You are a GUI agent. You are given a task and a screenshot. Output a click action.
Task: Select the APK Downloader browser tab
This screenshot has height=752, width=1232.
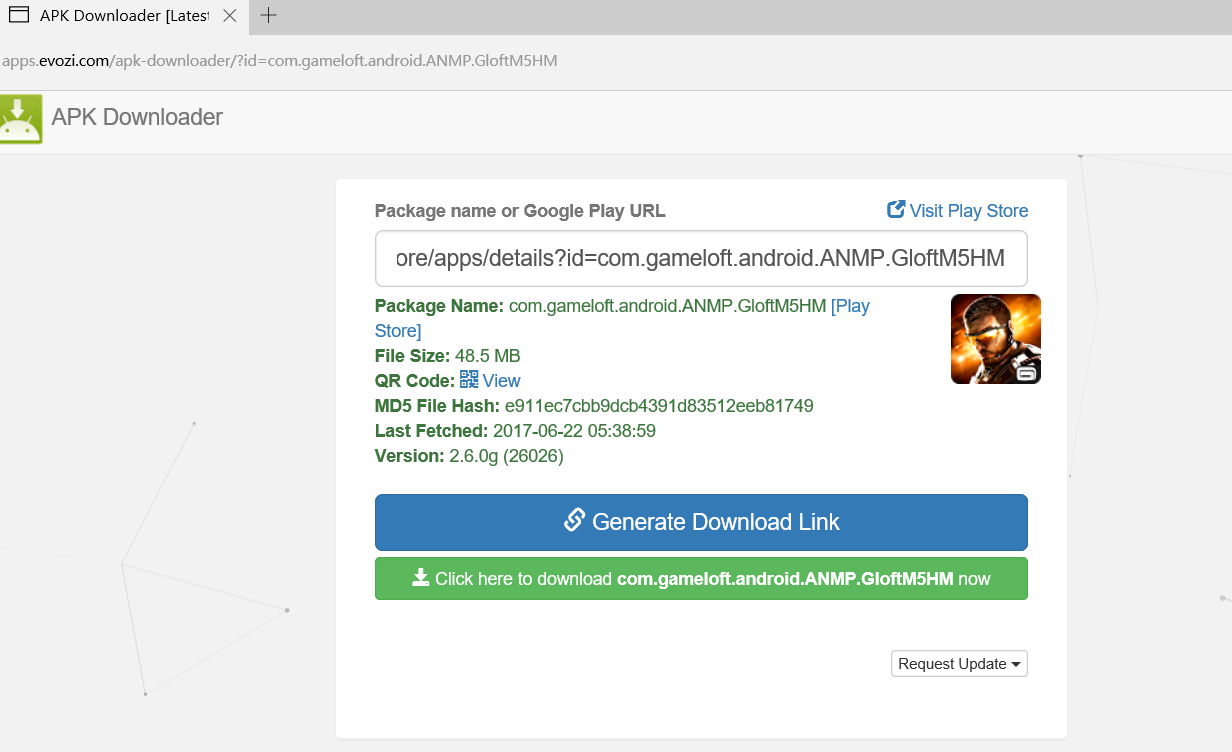[x=120, y=16]
